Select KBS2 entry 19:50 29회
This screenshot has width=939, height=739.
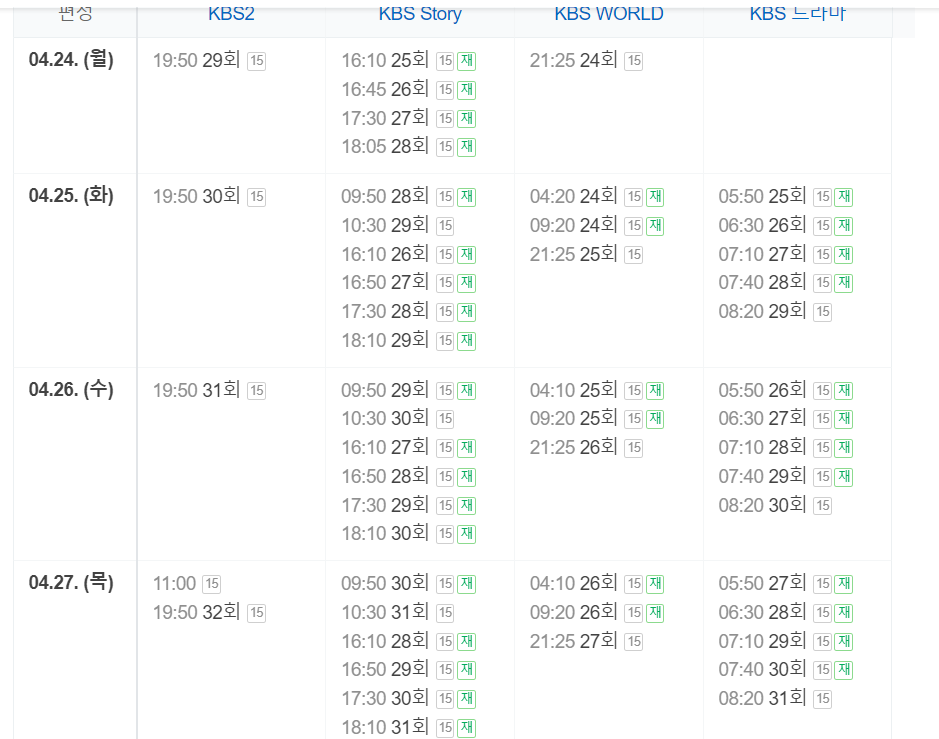(196, 60)
